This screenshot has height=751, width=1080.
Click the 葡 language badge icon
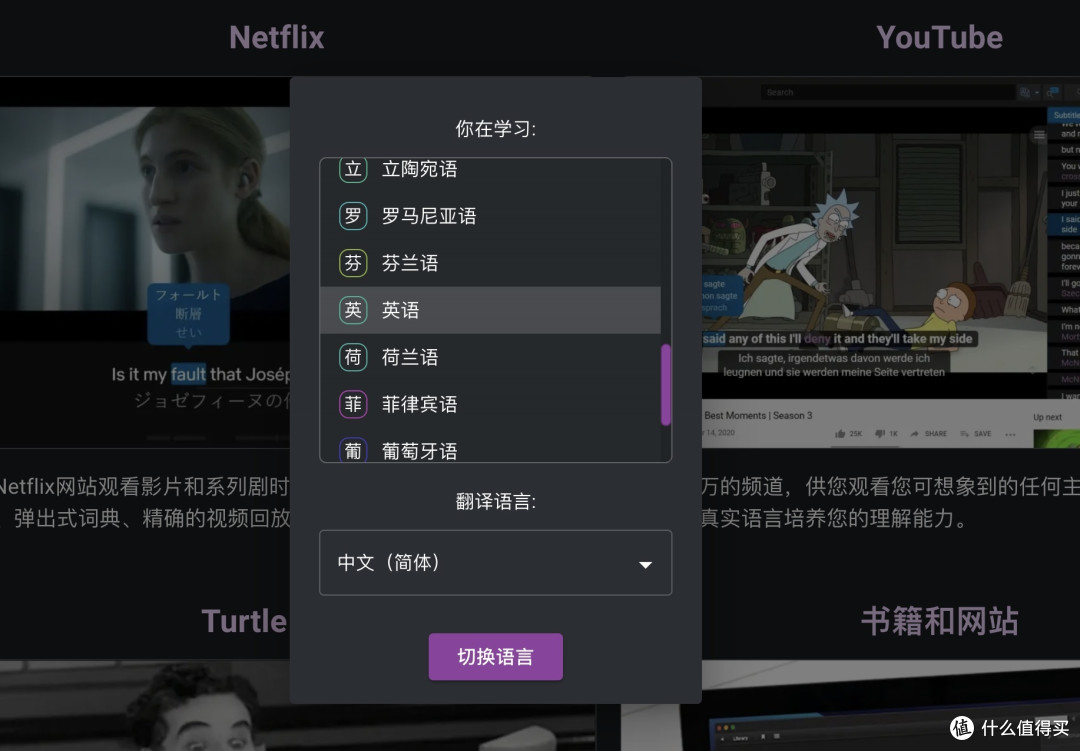click(x=353, y=450)
